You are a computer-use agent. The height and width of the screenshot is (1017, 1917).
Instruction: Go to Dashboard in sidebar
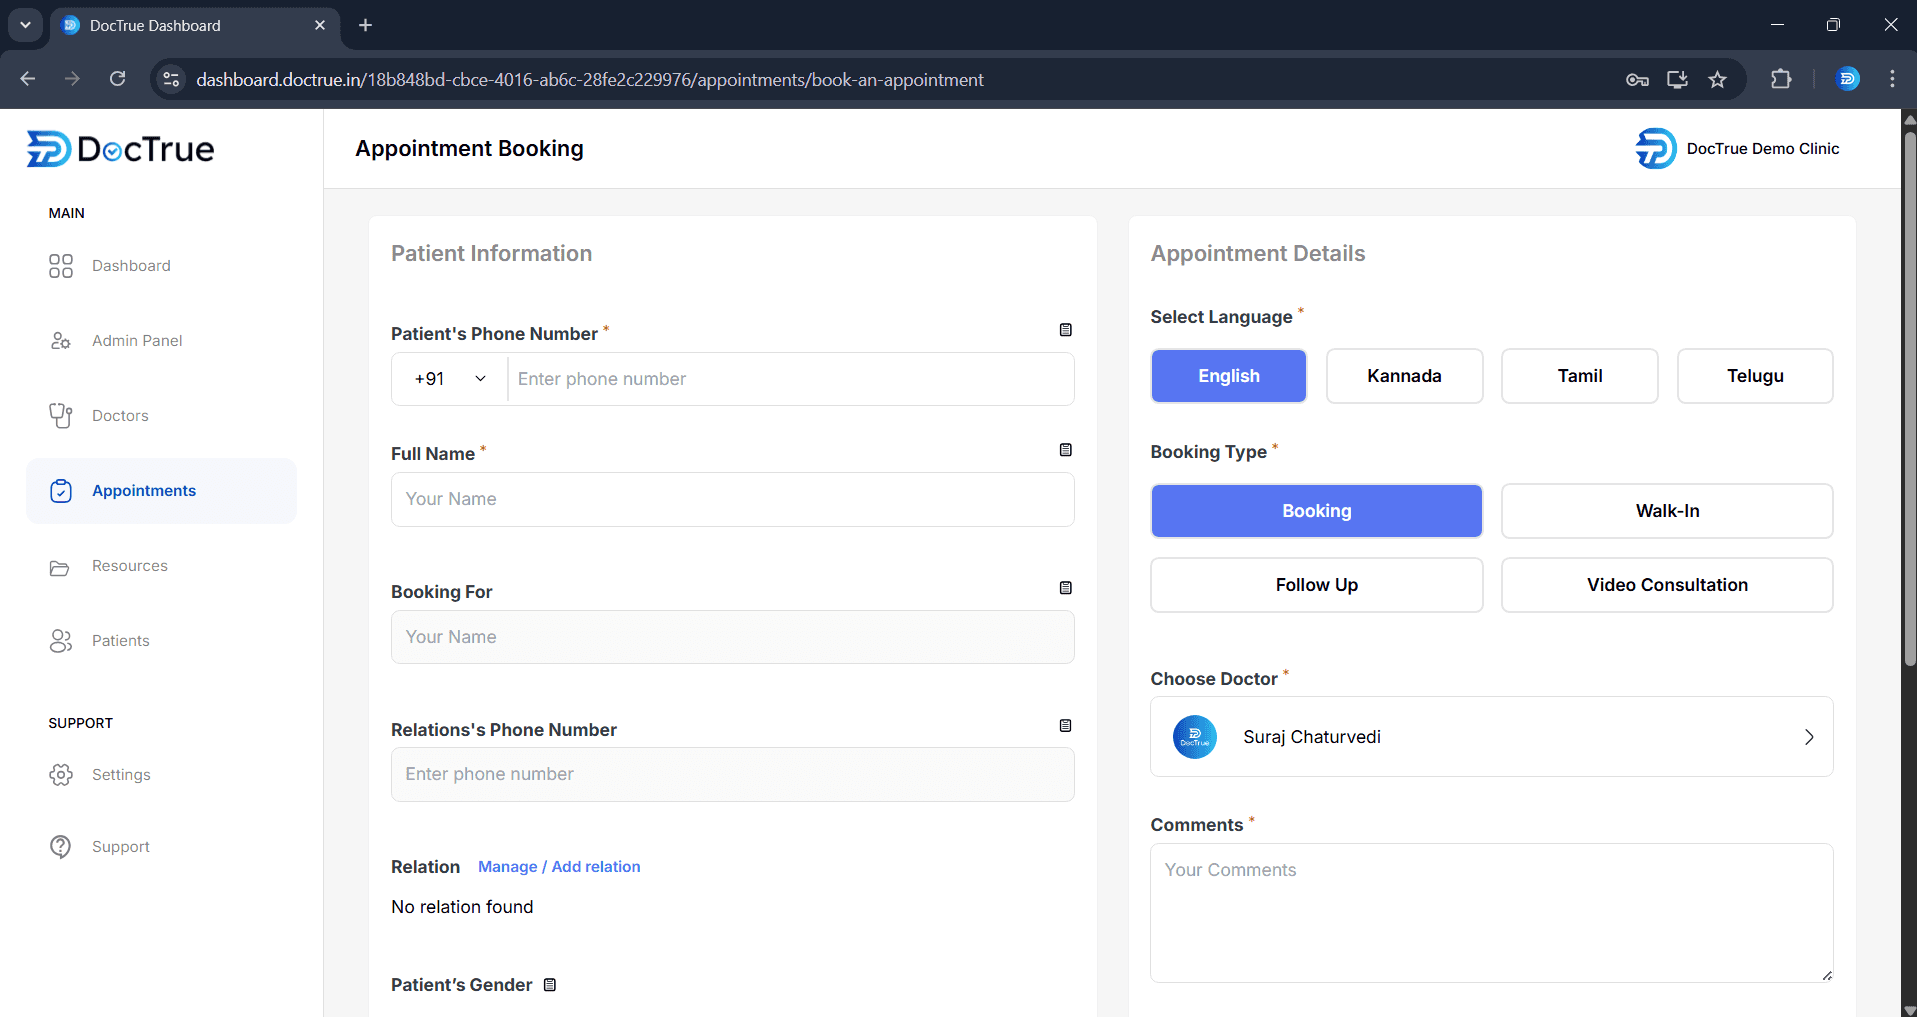tap(131, 266)
